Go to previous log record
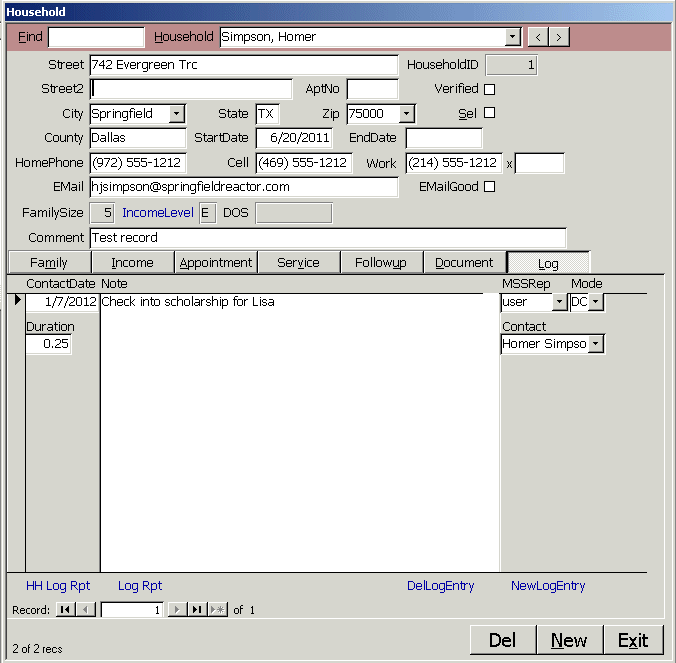 (x=86, y=609)
